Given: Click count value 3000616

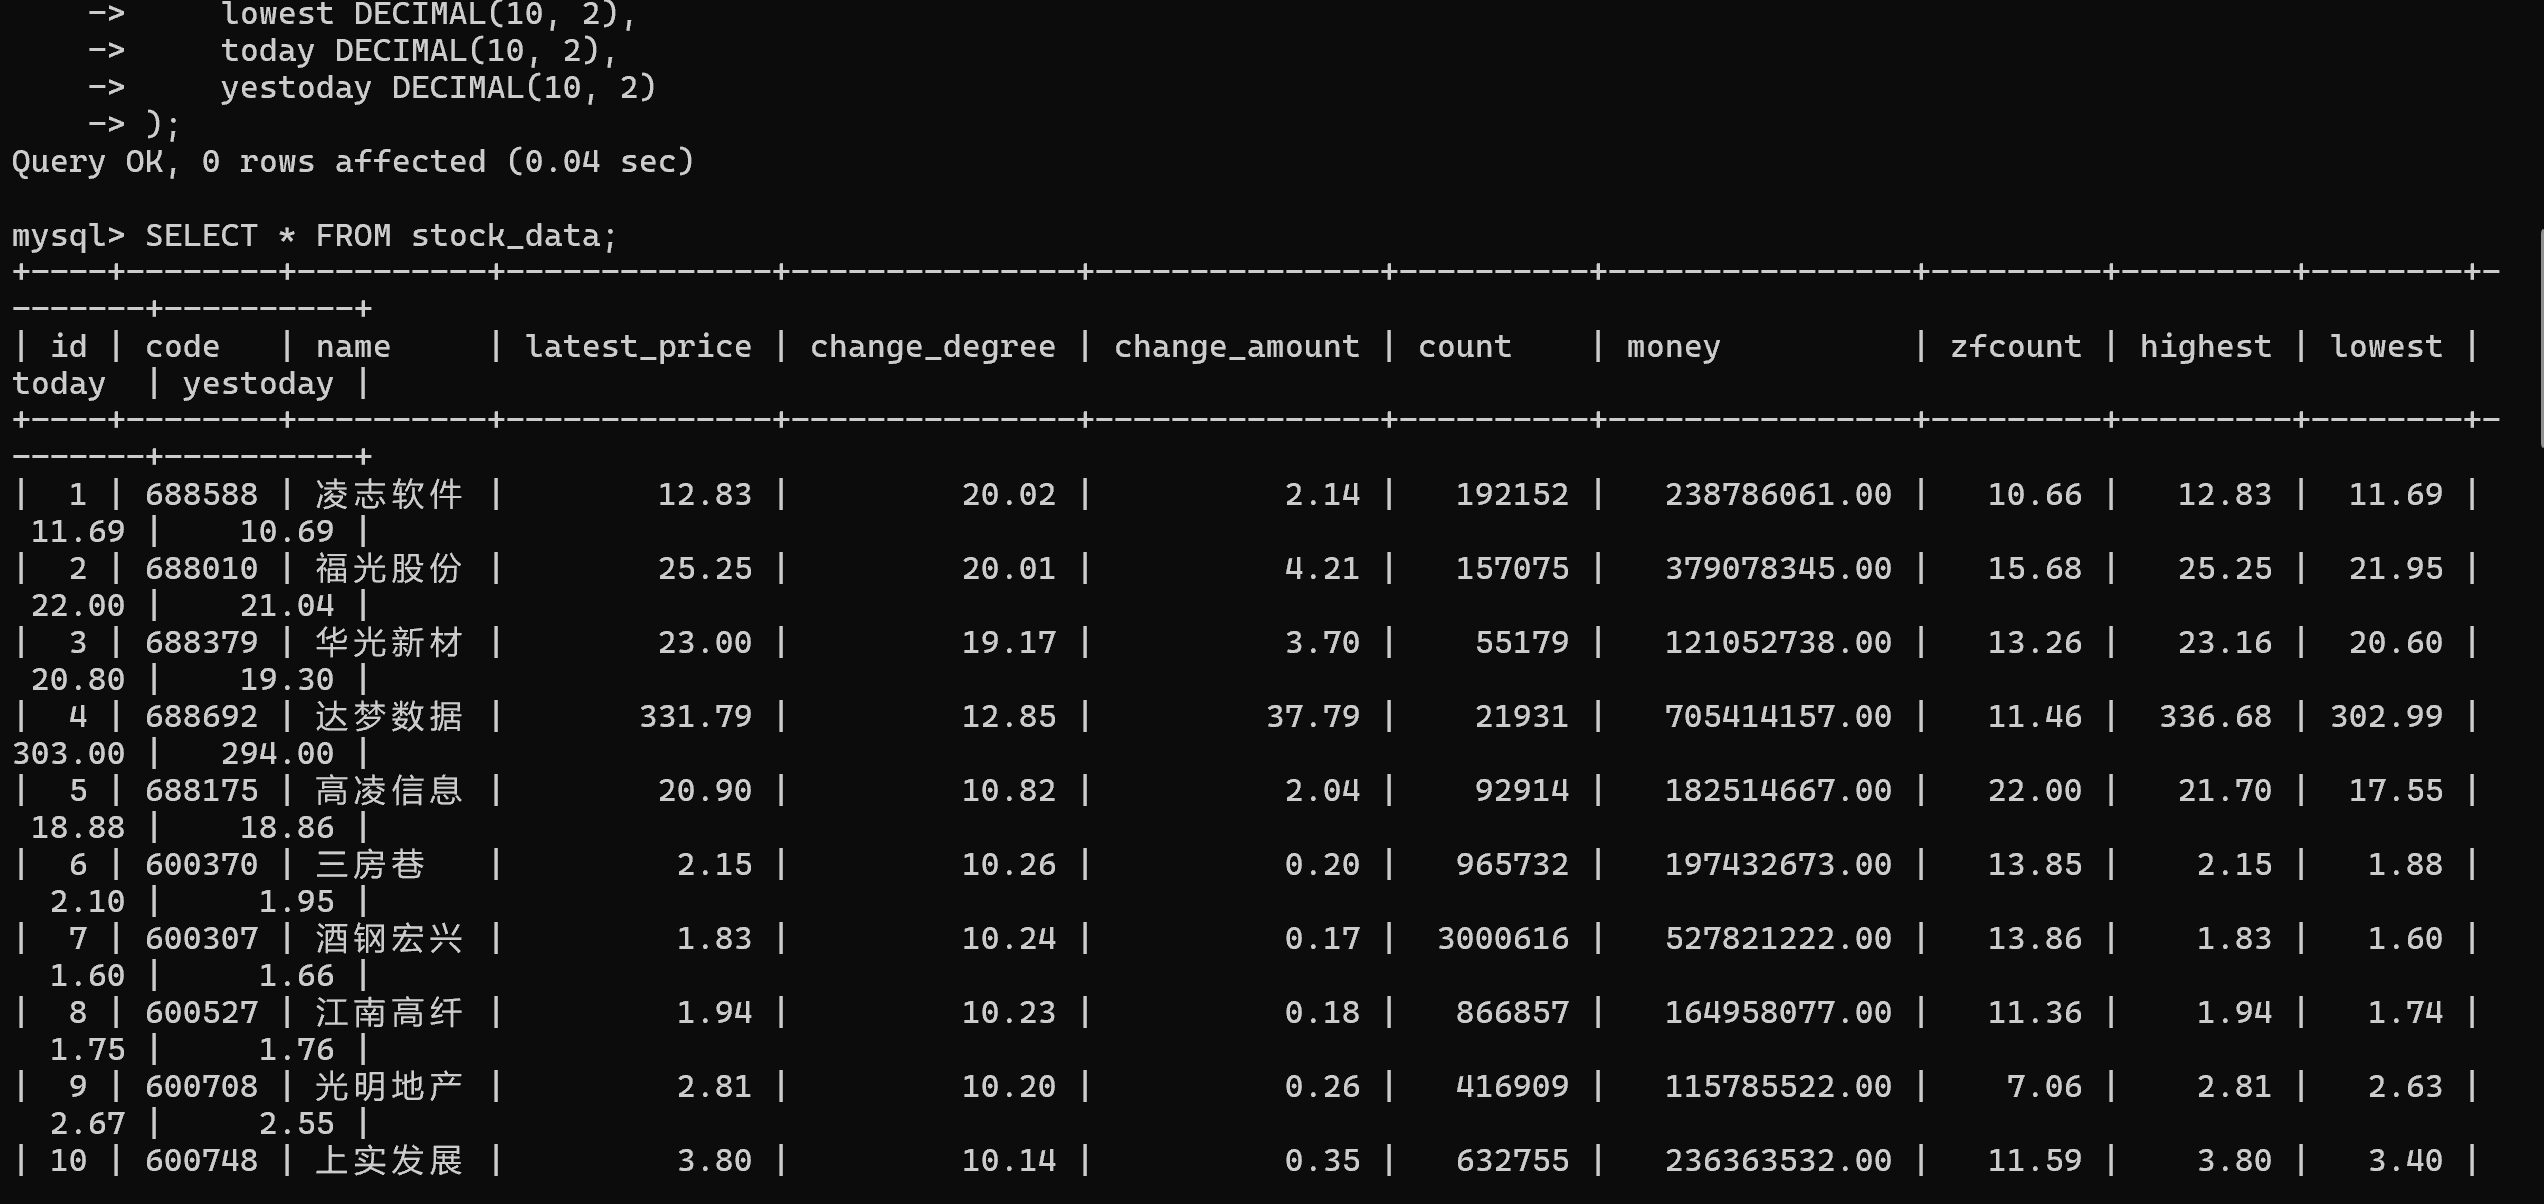Looking at the screenshot, I should (x=1502, y=938).
